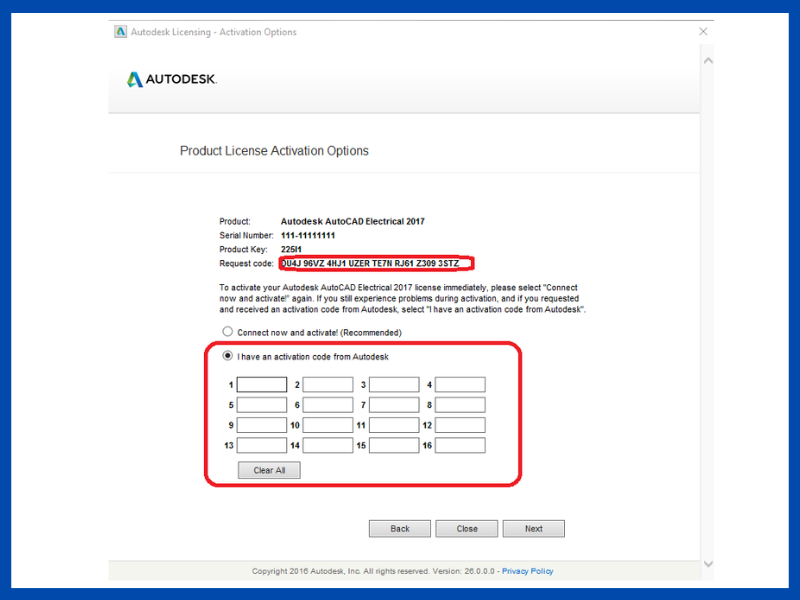
Task: Click activation code field 6
Action: 328,405
